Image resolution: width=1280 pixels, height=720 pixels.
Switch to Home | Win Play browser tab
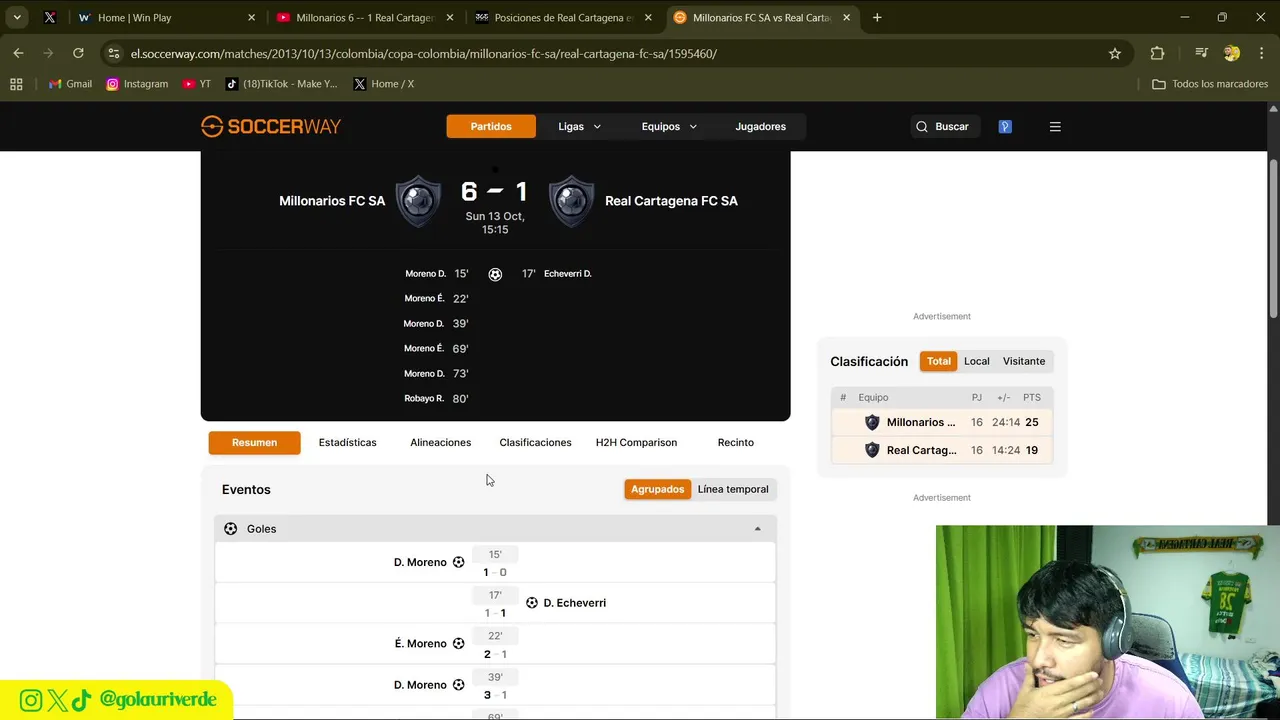165,17
